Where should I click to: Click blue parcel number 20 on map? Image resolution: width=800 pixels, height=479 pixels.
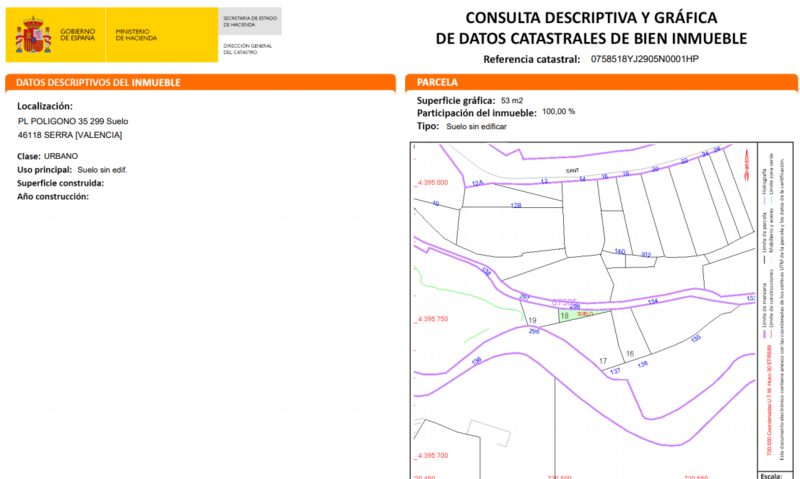(x=655, y=169)
